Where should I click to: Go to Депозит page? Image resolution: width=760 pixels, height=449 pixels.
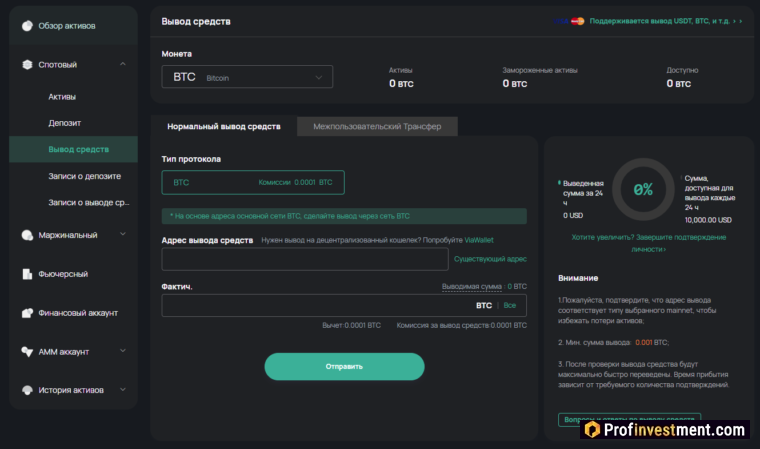[x=64, y=123]
